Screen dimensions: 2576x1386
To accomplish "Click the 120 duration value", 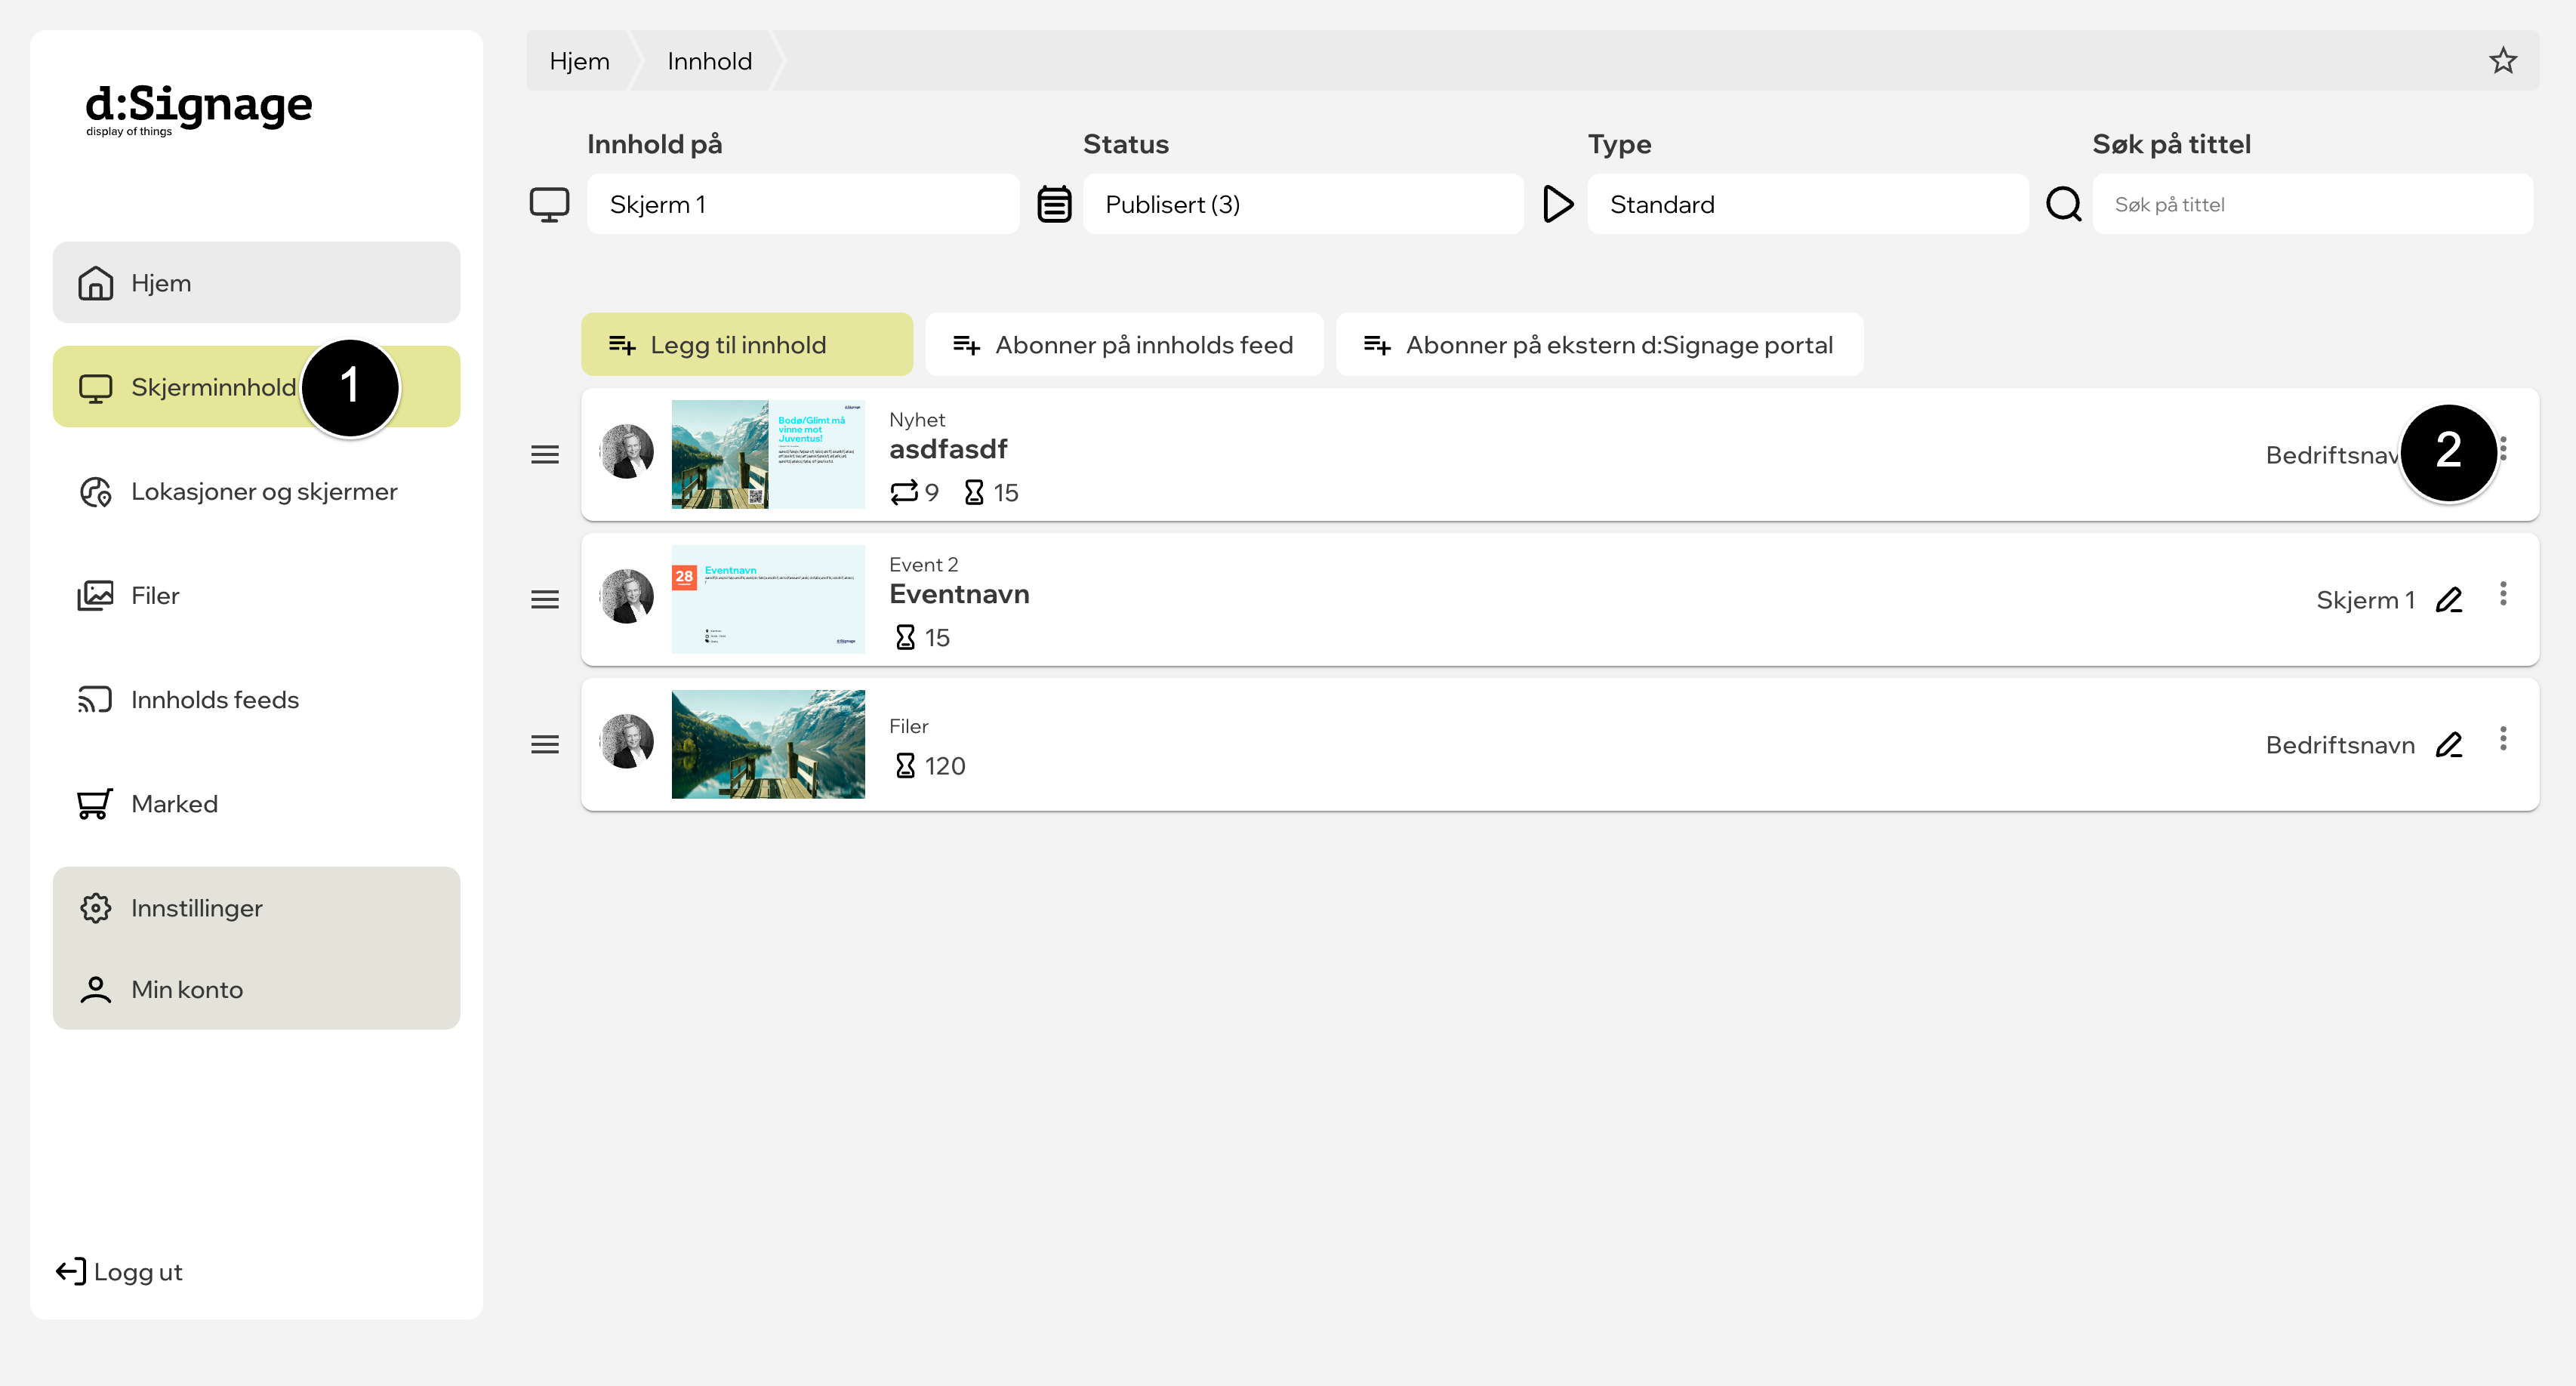I will pyautogui.click(x=944, y=766).
